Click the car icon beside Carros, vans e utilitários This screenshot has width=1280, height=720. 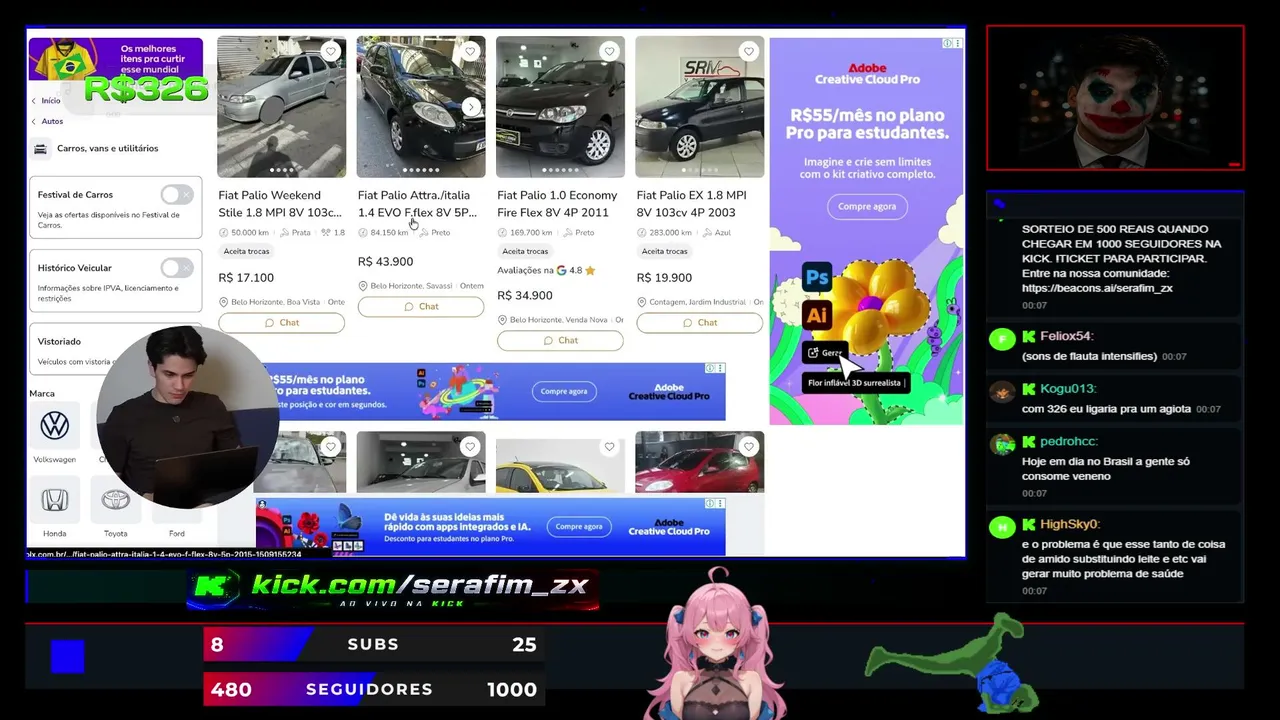tap(40, 149)
